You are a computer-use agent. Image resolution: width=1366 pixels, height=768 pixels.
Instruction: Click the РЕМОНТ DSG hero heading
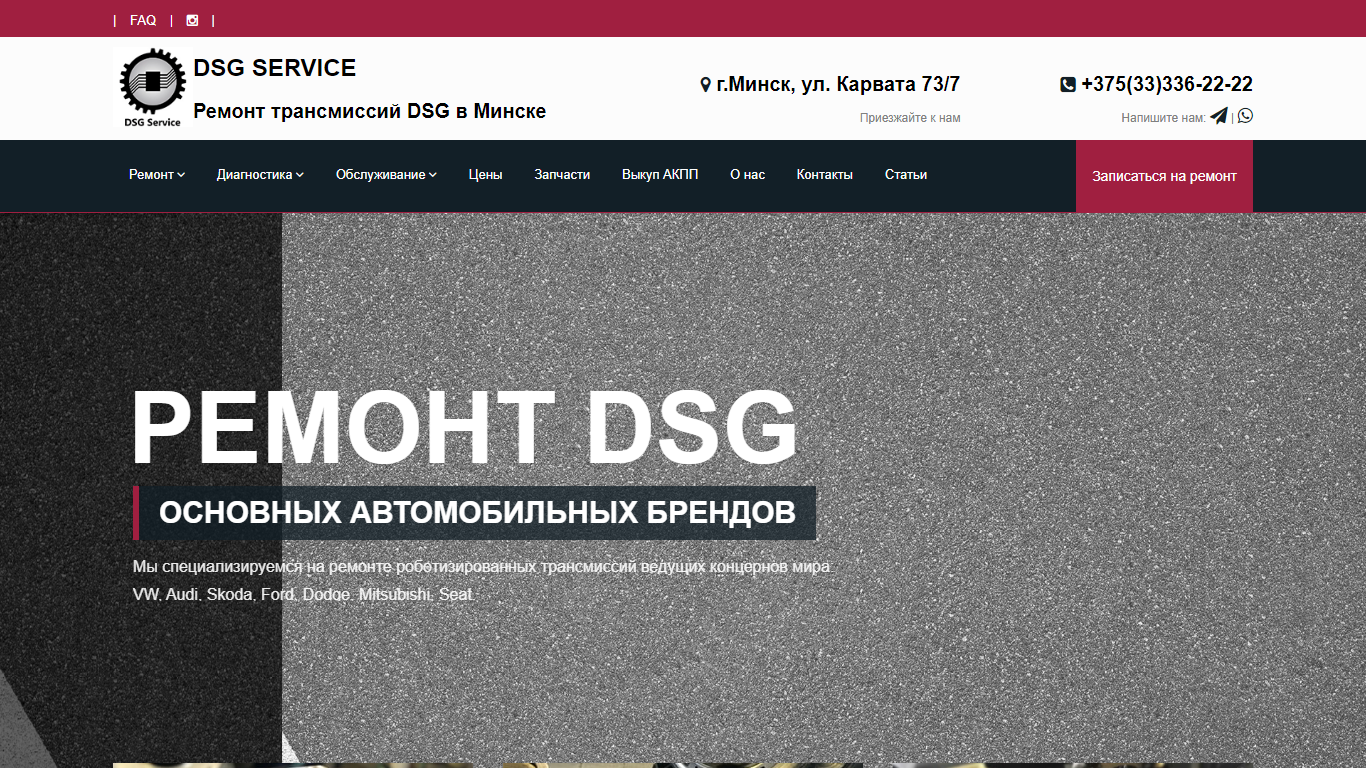(465, 429)
